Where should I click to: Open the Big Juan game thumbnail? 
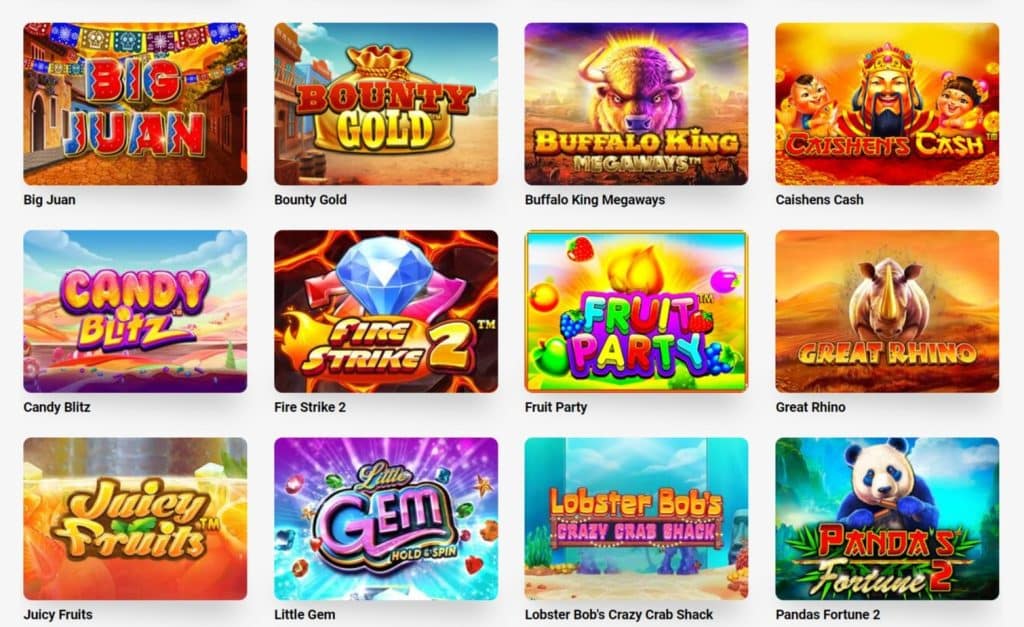coord(135,104)
